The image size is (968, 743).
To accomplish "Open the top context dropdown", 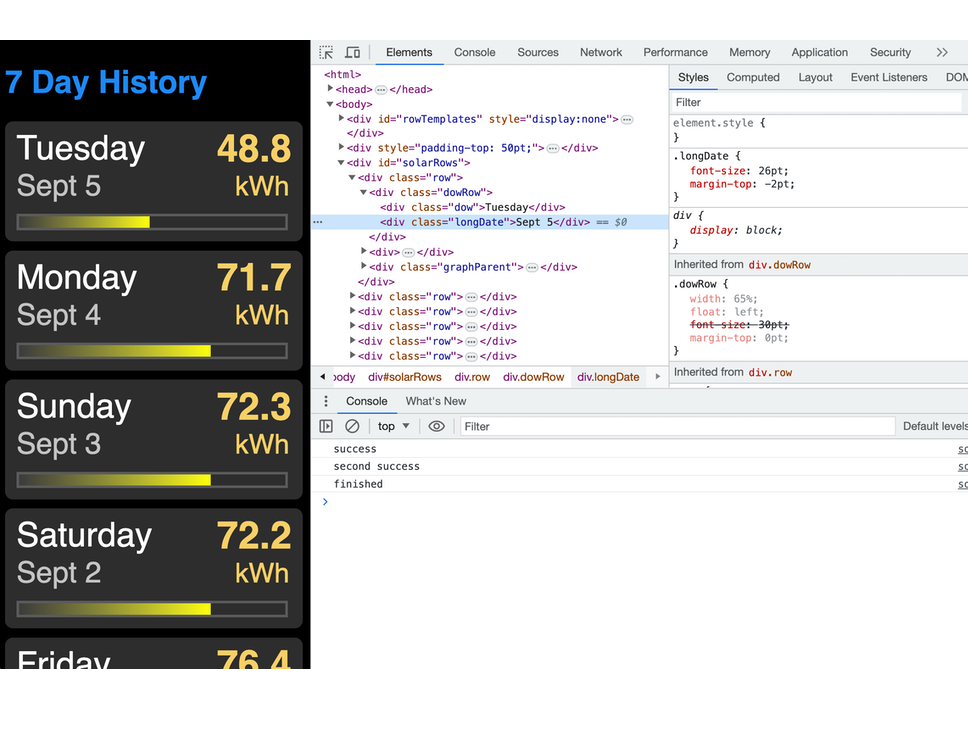I will tap(394, 426).
